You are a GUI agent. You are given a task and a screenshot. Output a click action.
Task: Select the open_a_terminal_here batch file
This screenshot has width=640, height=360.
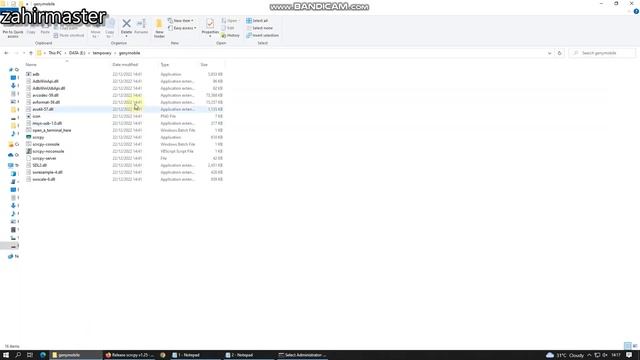coord(51,130)
